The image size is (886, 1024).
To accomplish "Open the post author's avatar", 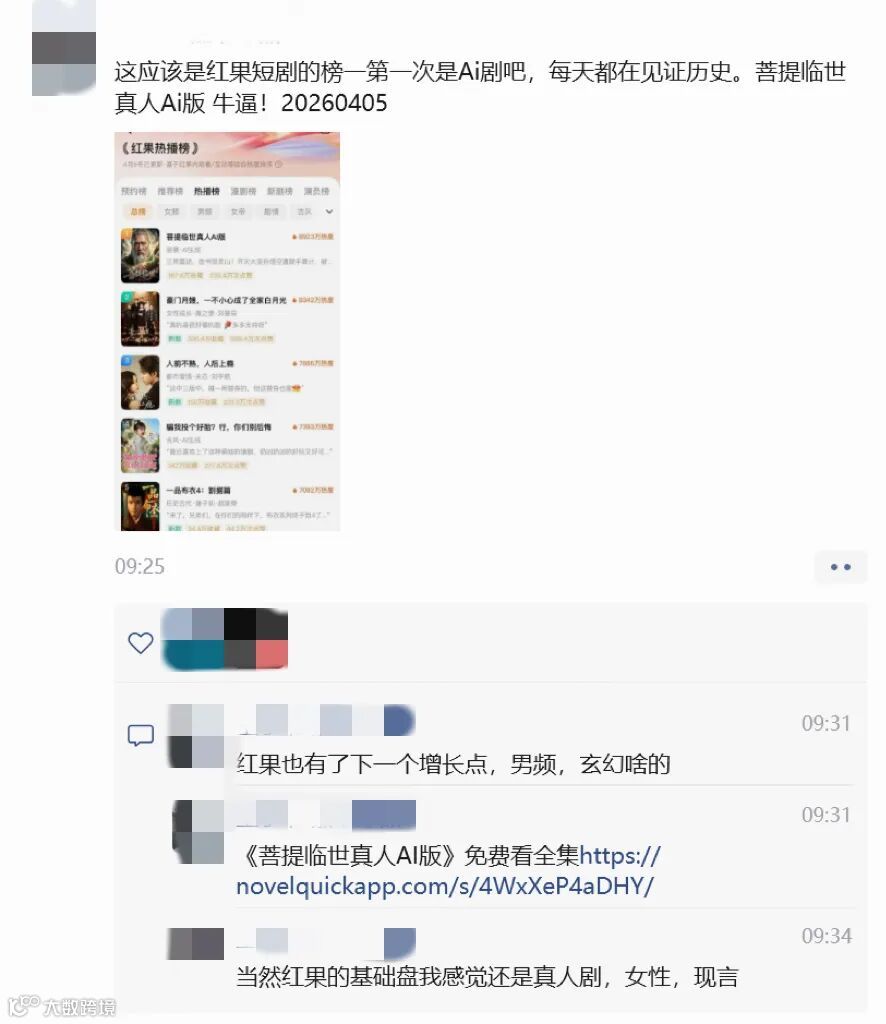I will click(64, 48).
